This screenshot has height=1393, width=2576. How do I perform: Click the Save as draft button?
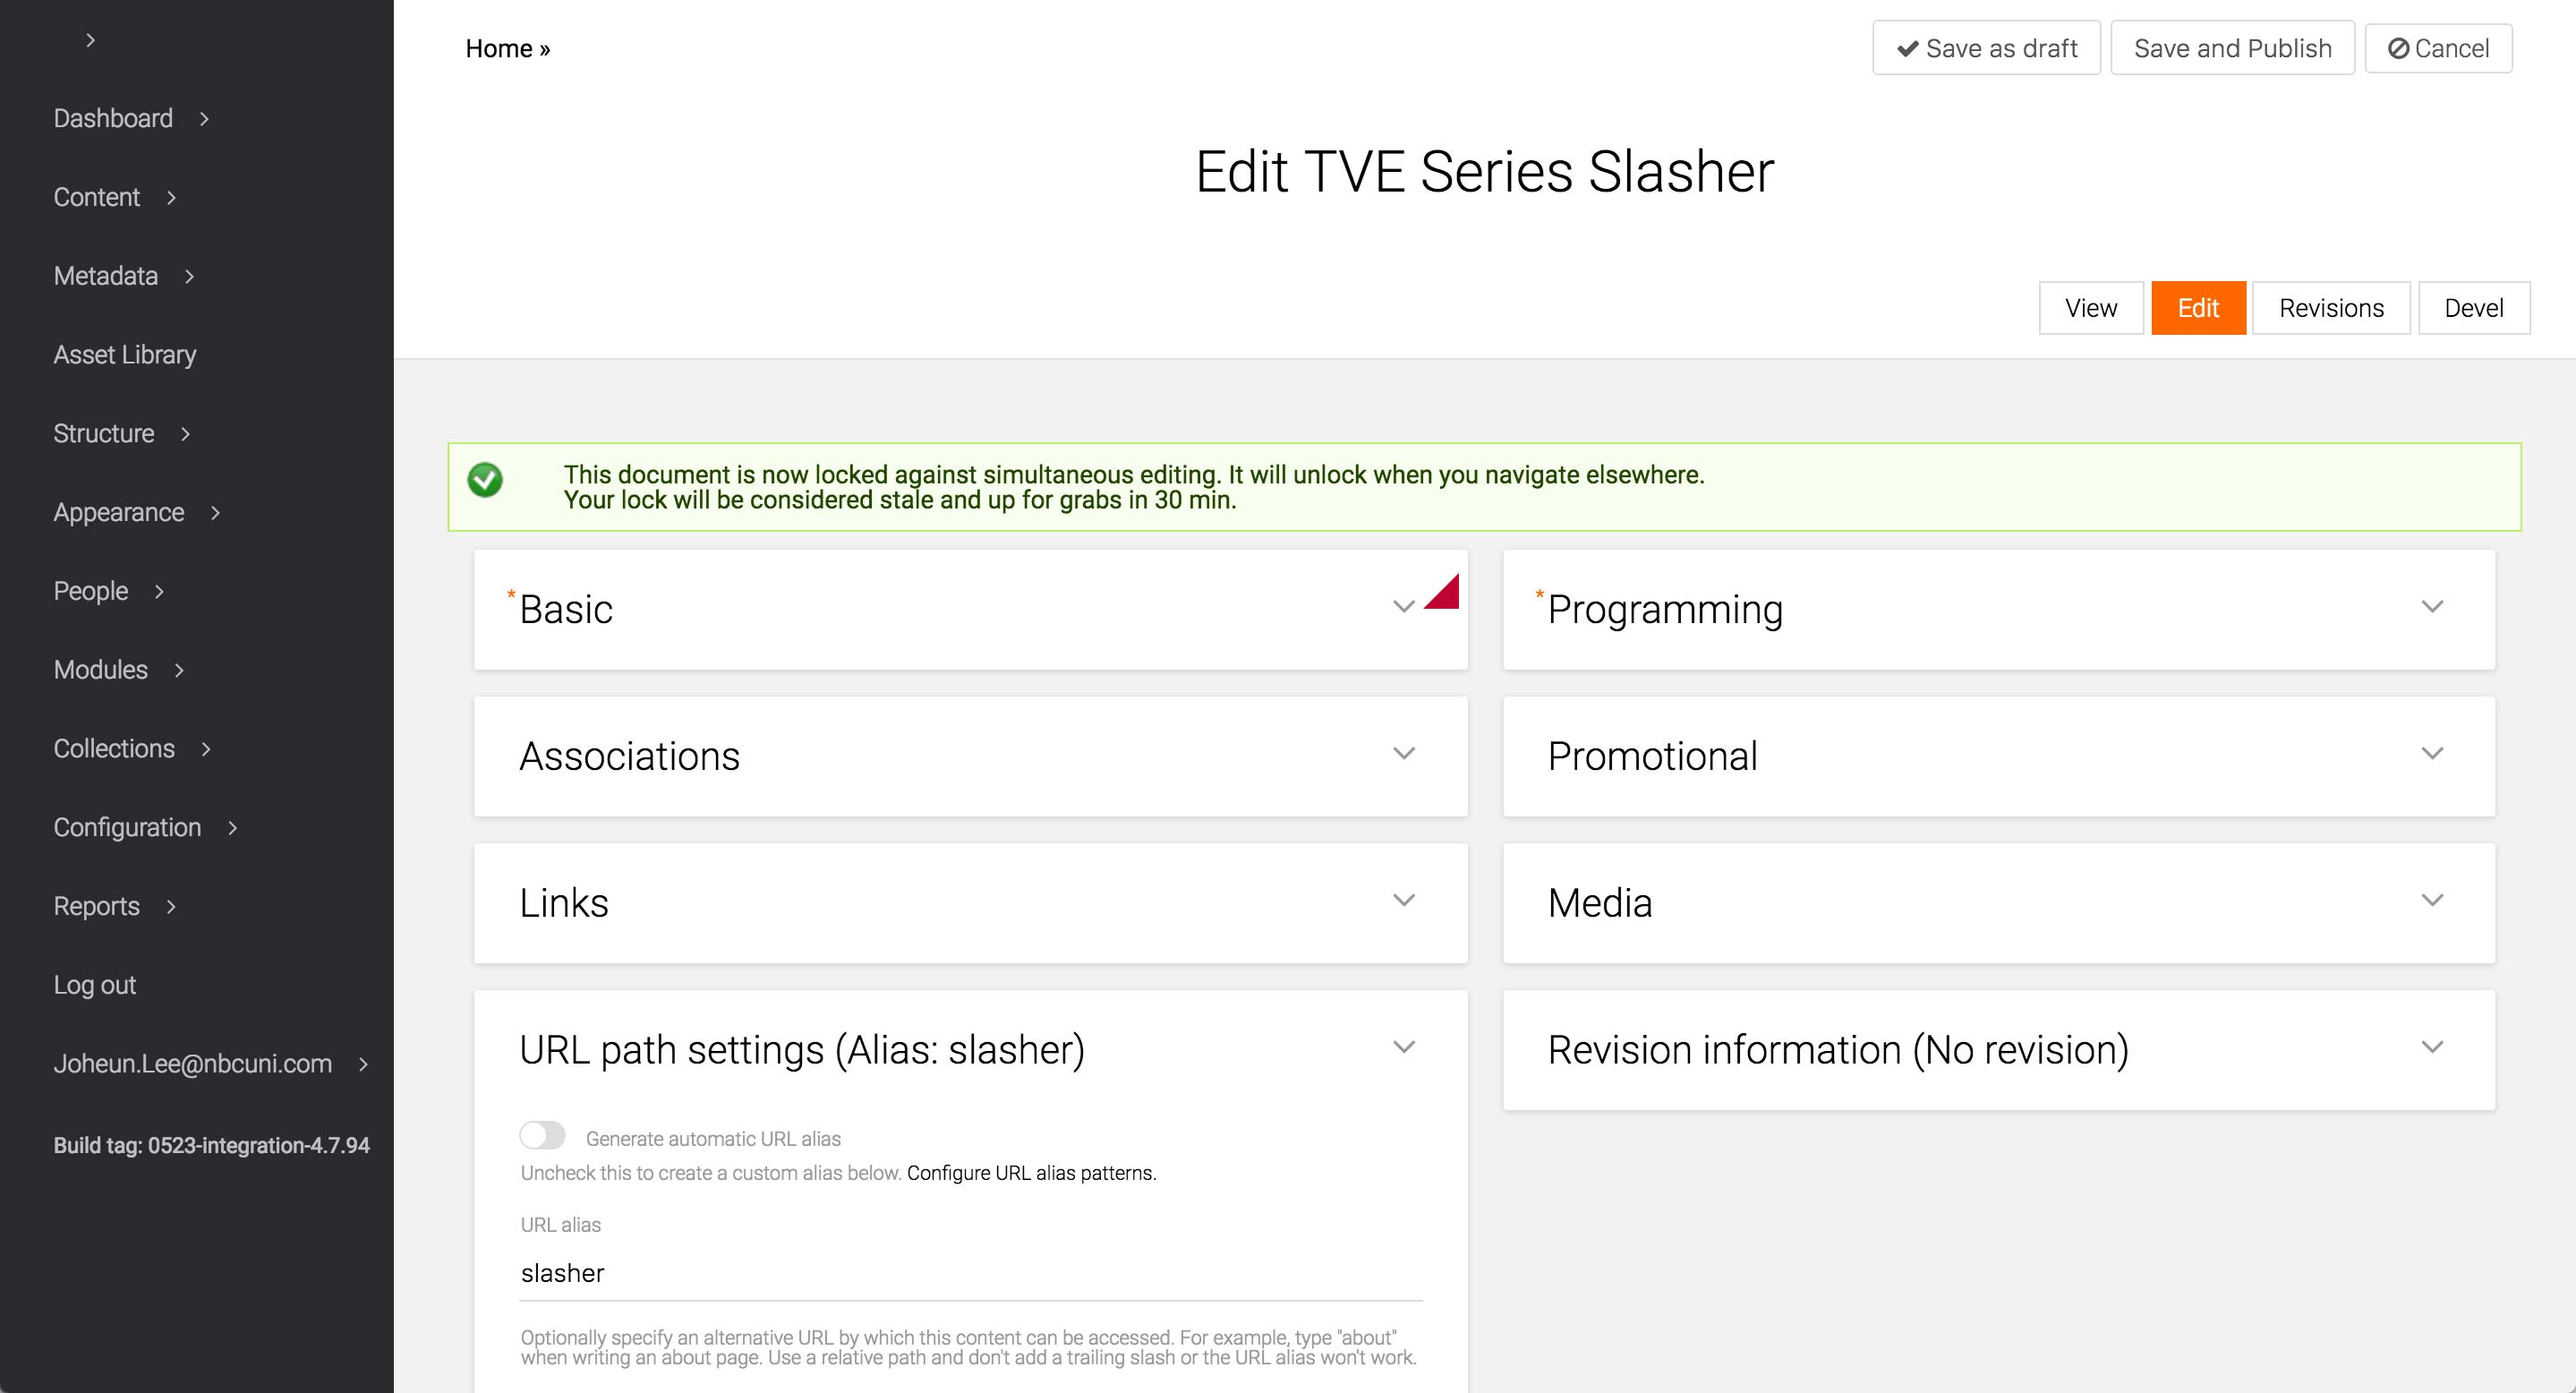click(x=1986, y=48)
